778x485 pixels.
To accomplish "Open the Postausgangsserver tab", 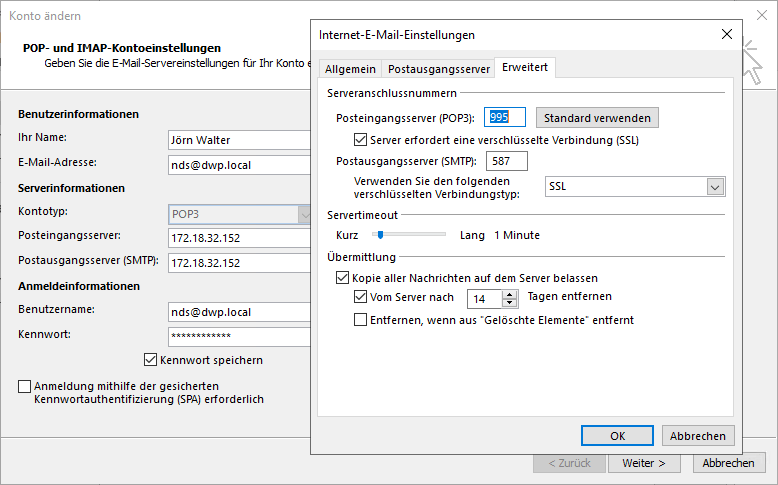I will coord(439,69).
